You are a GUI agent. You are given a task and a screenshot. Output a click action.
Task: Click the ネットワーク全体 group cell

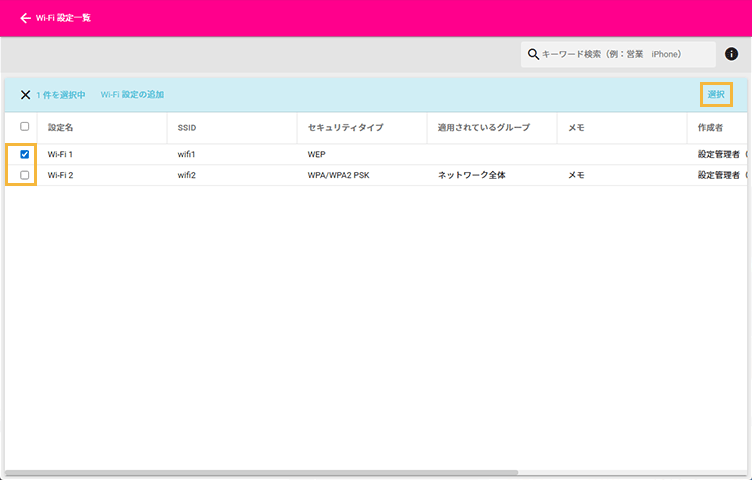[471, 176]
